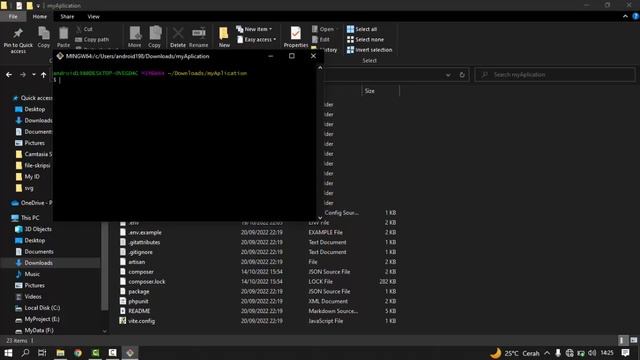The height and width of the screenshot is (360, 640).
Task: Expand the address bar history dropdown
Action: pos(448,75)
